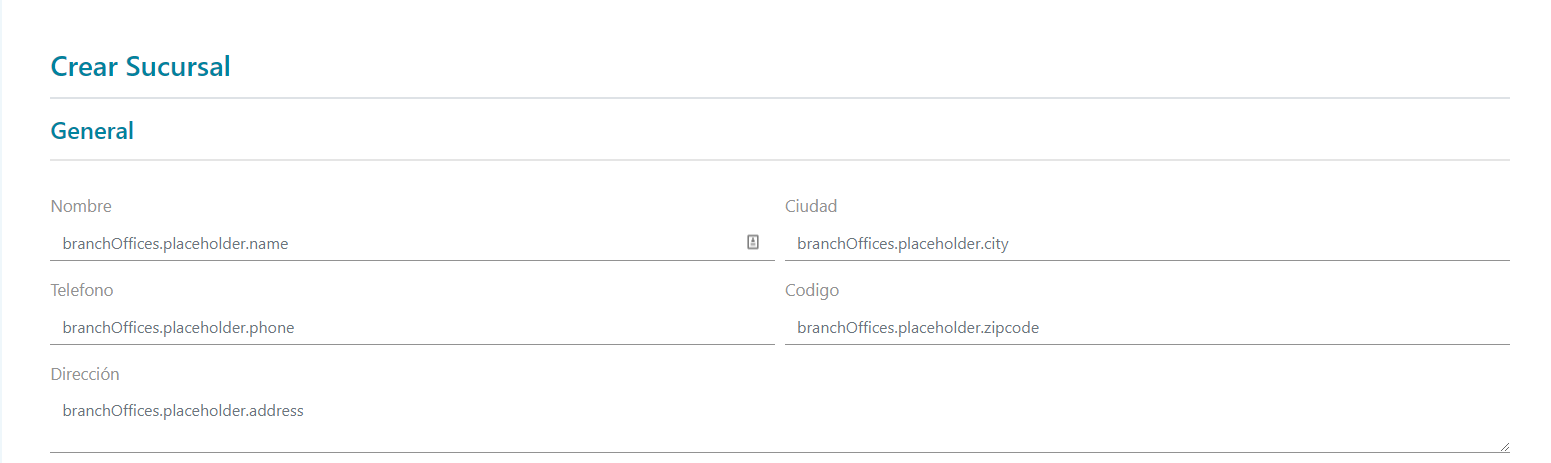Viewport: 1551px width, 463px height.
Task: Click the divider line under Crear Sucursal
Action: click(780, 98)
